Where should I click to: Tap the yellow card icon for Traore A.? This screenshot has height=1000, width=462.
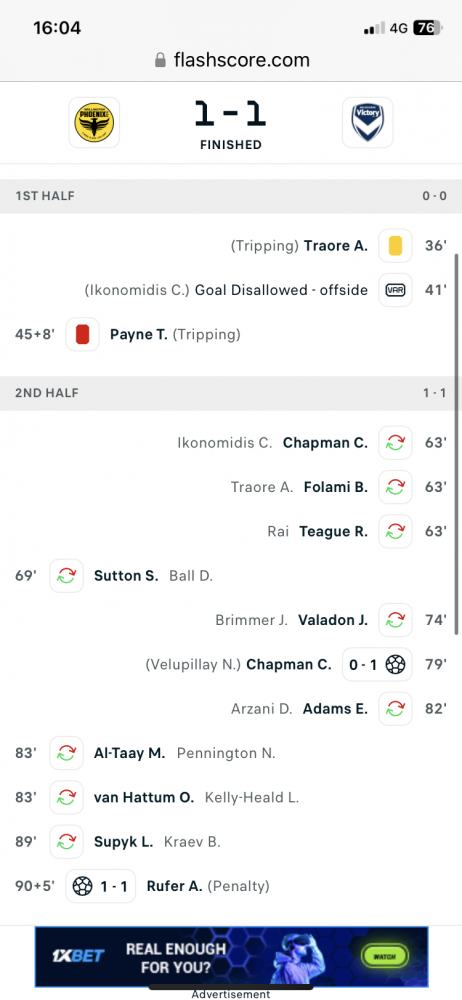click(395, 246)
